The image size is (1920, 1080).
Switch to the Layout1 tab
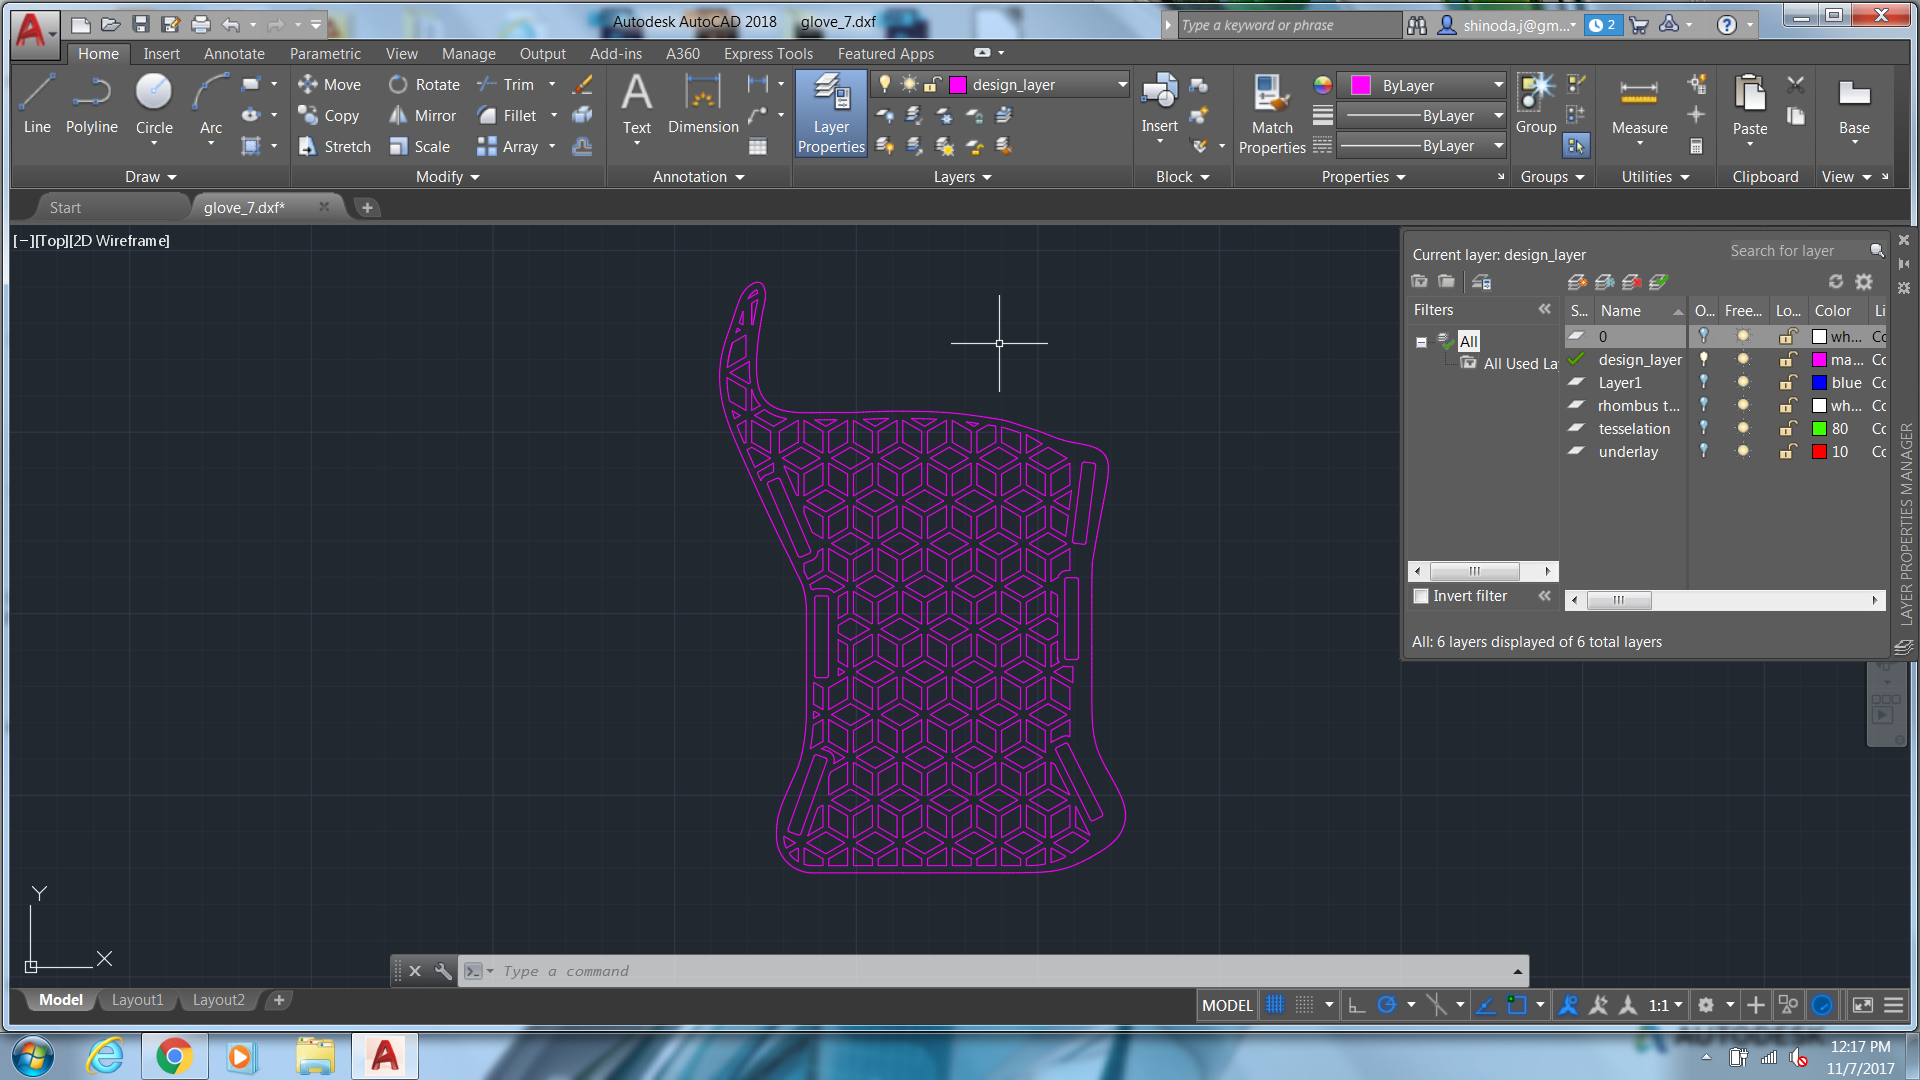point(137,1000)
